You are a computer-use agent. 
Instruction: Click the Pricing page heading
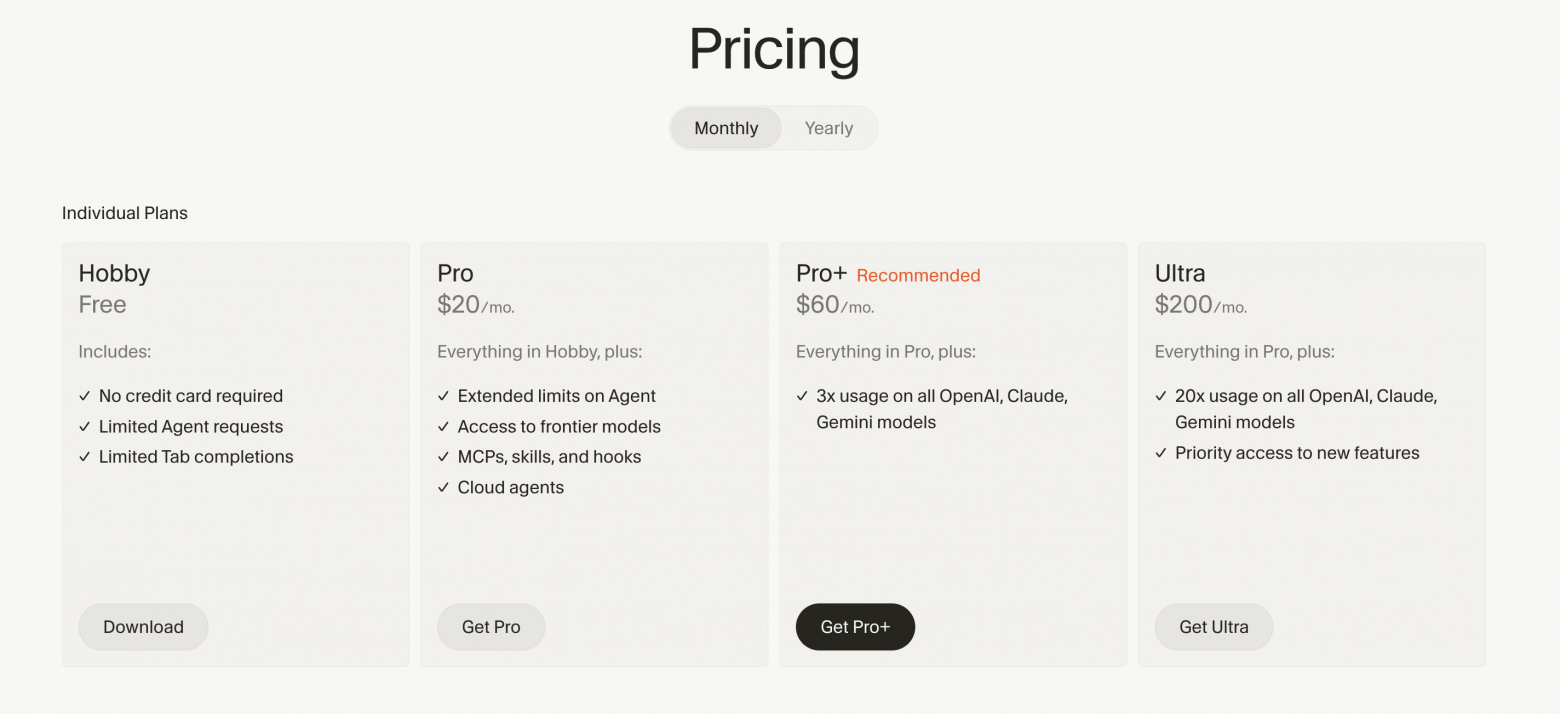coord(774,48)
